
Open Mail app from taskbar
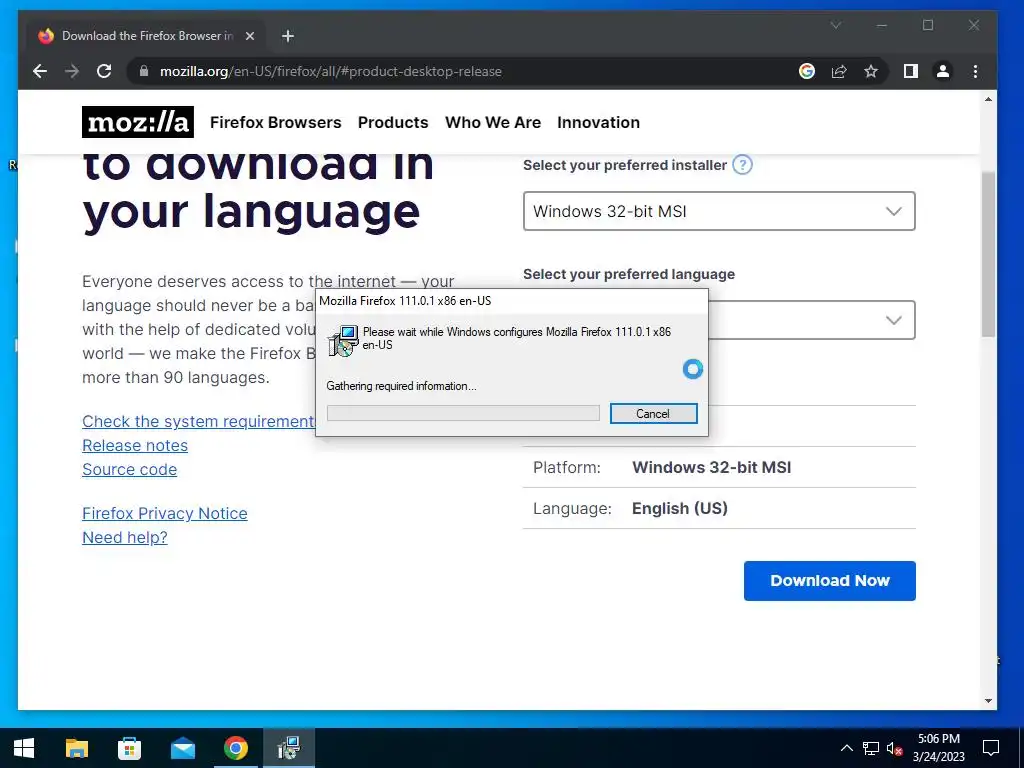(x=183, y=748)
